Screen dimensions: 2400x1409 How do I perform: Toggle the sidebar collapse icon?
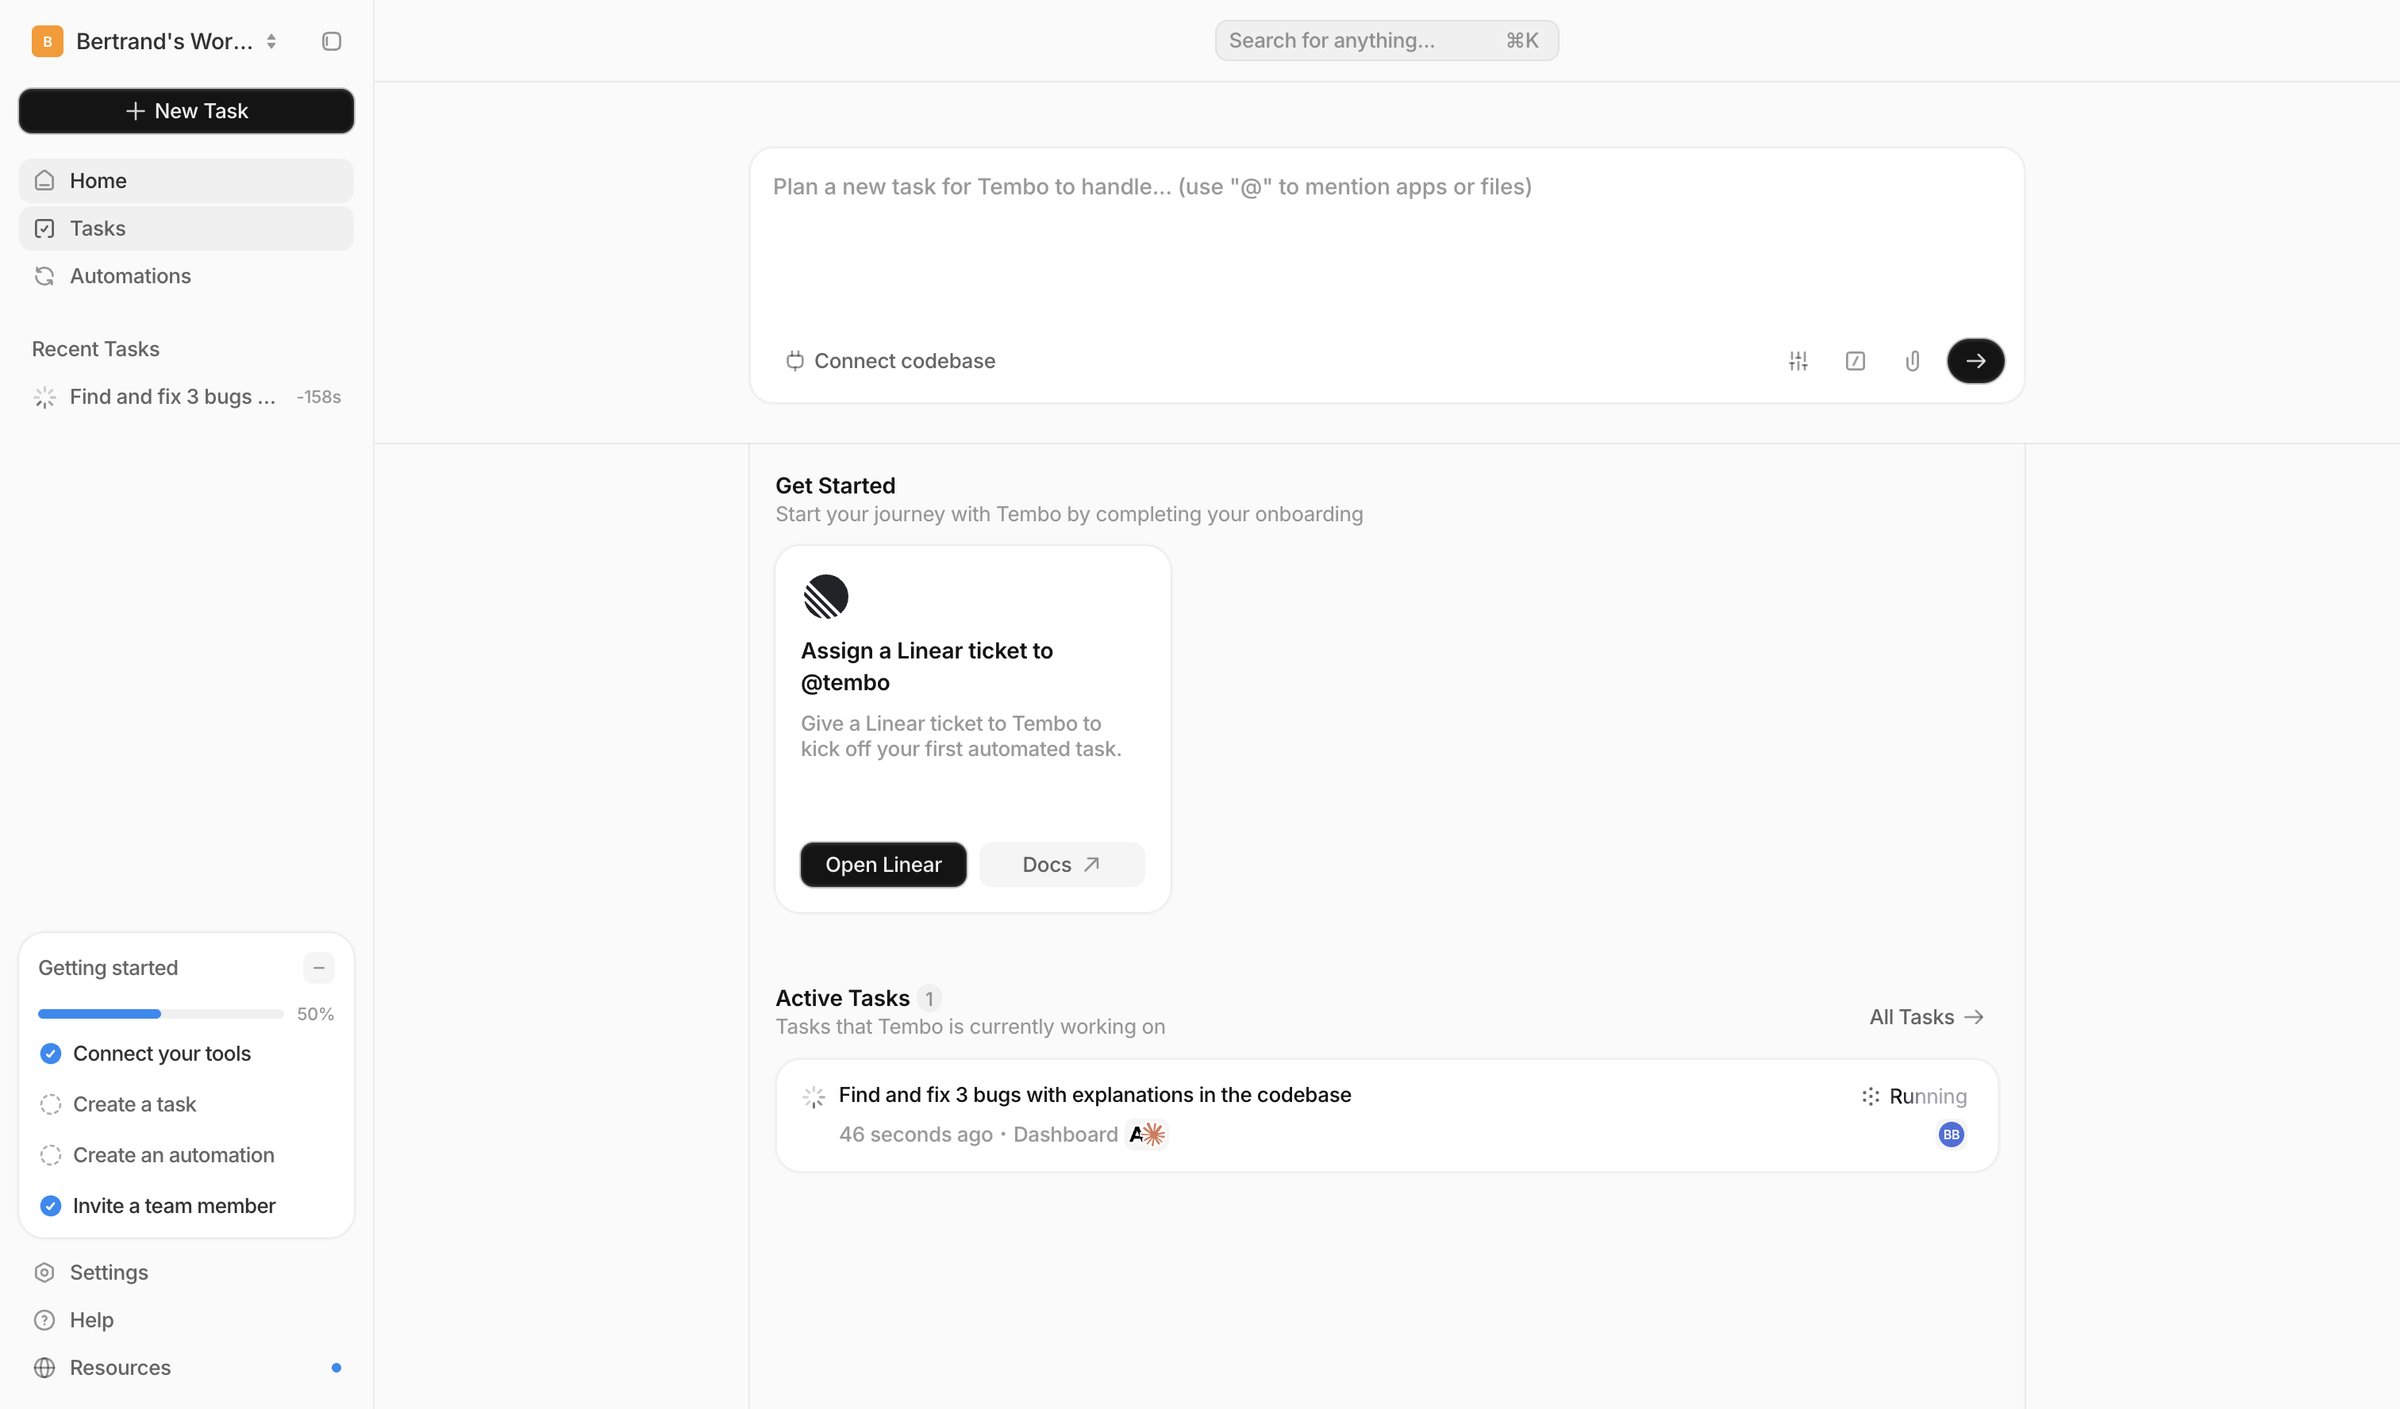pyautogui.click(x=331, y=41)
